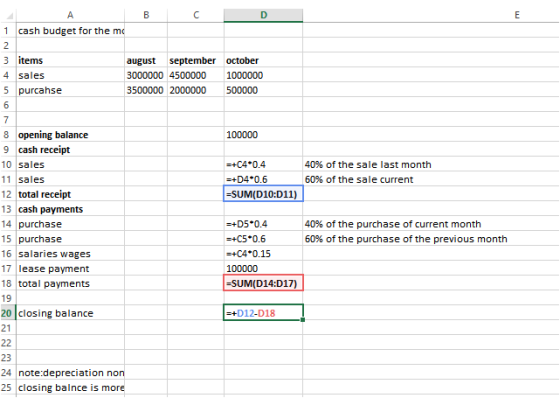Select column C header
Image resolution: width=560 pixels, height=398 pixels.
(x=196, y=15)
